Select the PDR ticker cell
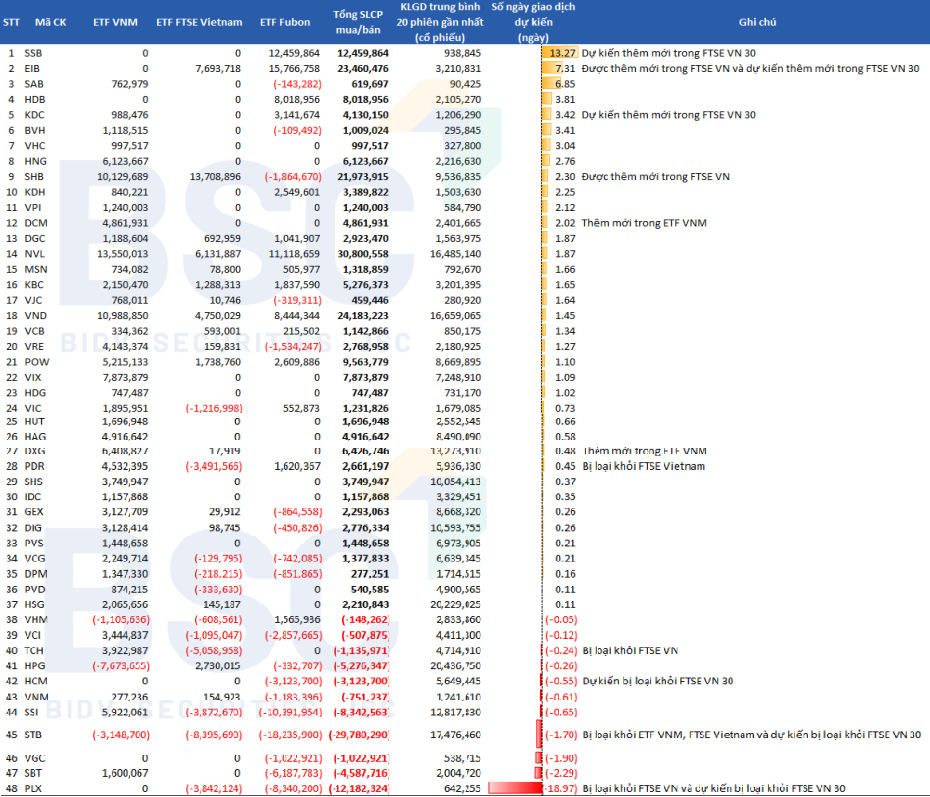930x797 pixels. pyautogui.click(x=34, y=466)
